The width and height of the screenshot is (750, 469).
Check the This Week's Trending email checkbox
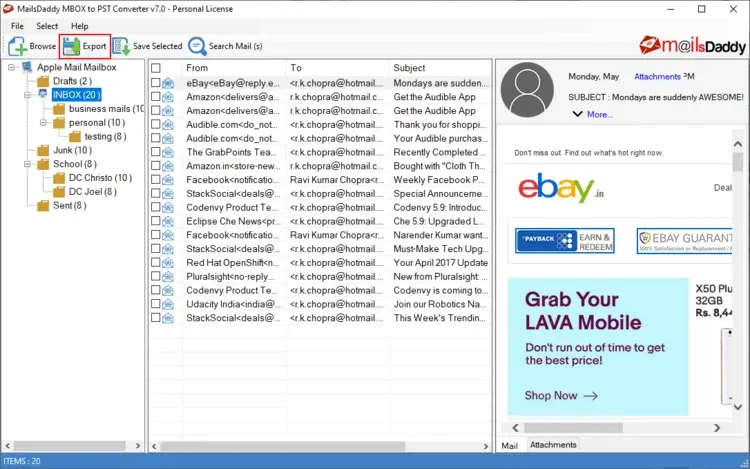(x=155, y=317)
